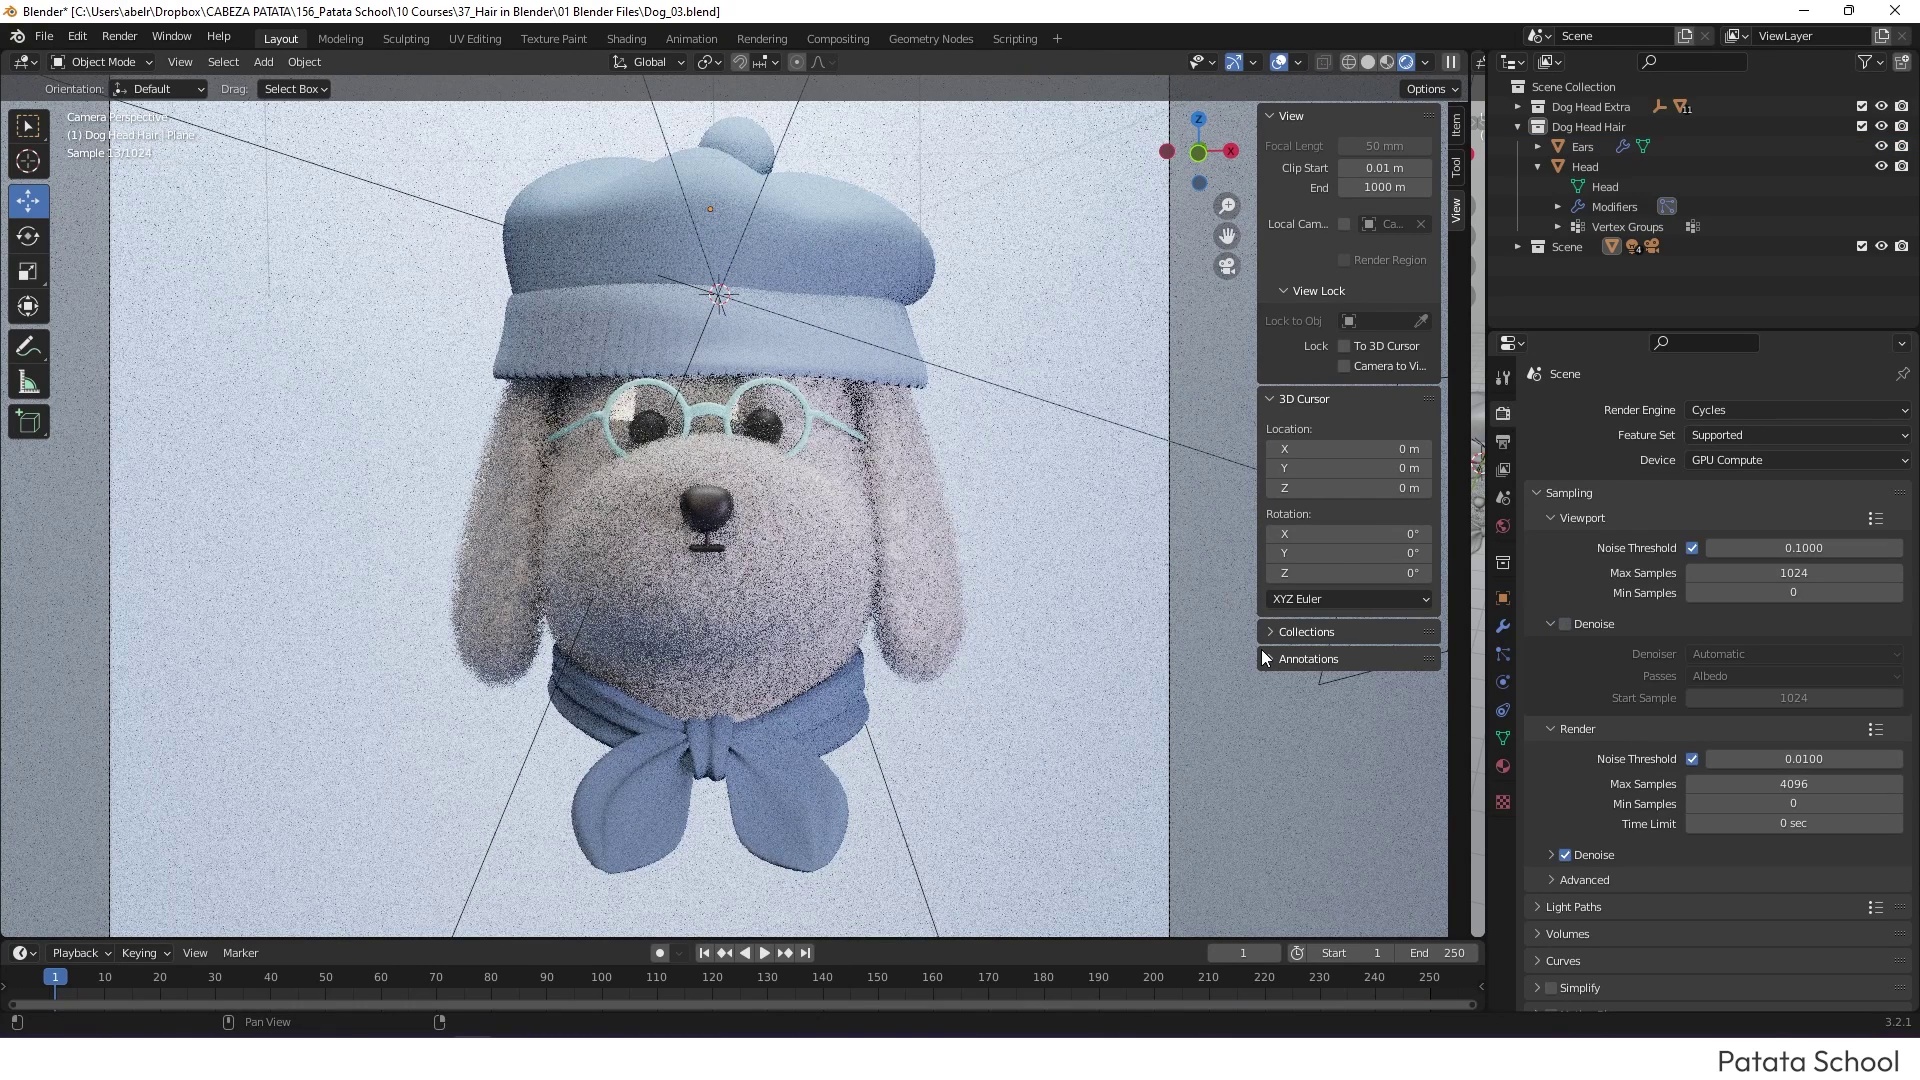Select the Add Cube tool
Screen dimensions: 1920x1080
click(x=28, y=422)
